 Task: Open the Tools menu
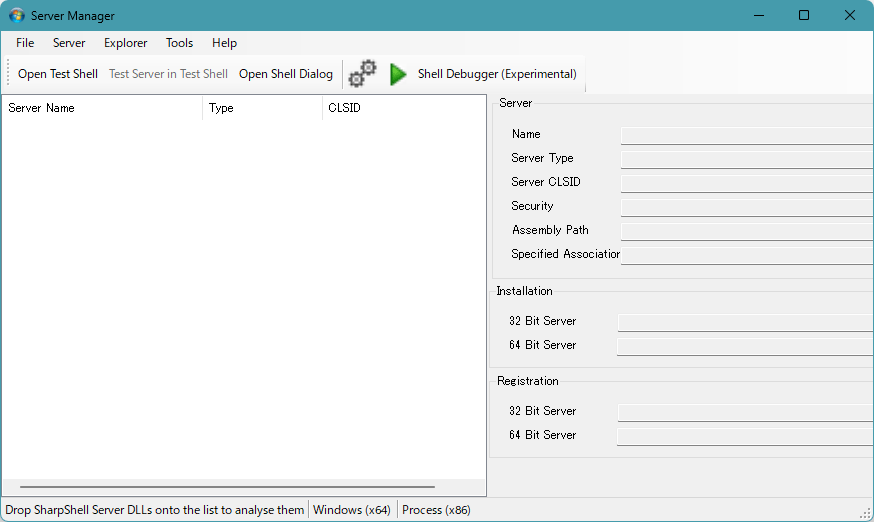[180, 43]
